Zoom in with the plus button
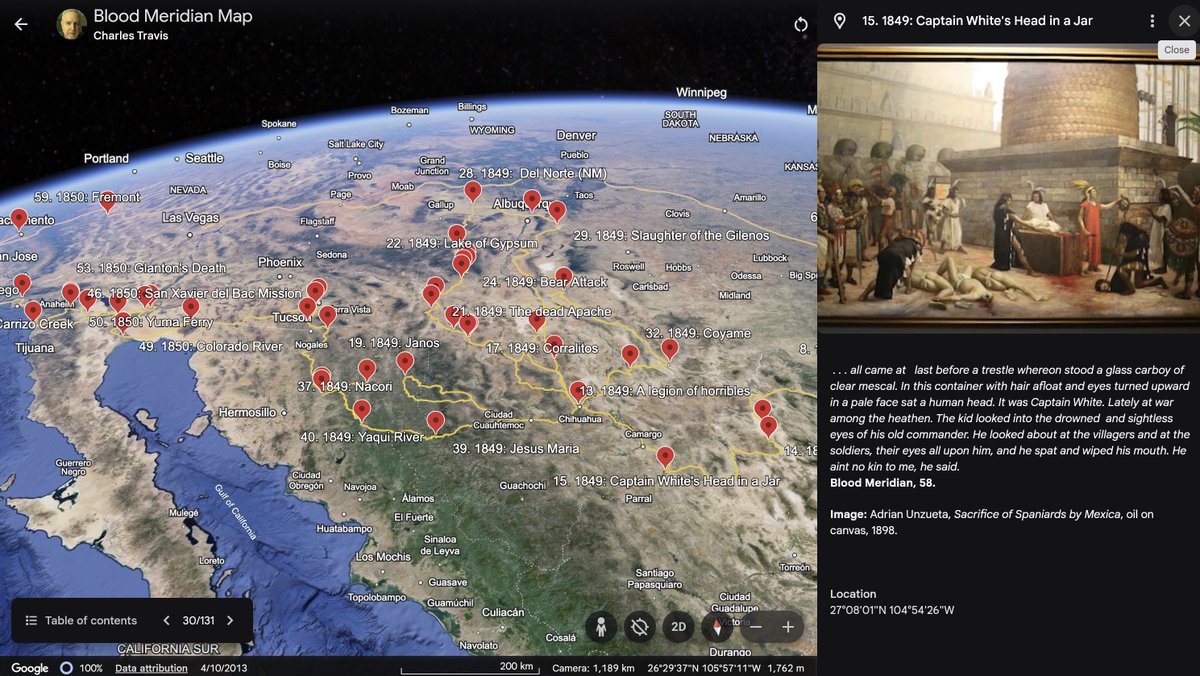This screenshot has width=1200, height=676. point(788,627)
